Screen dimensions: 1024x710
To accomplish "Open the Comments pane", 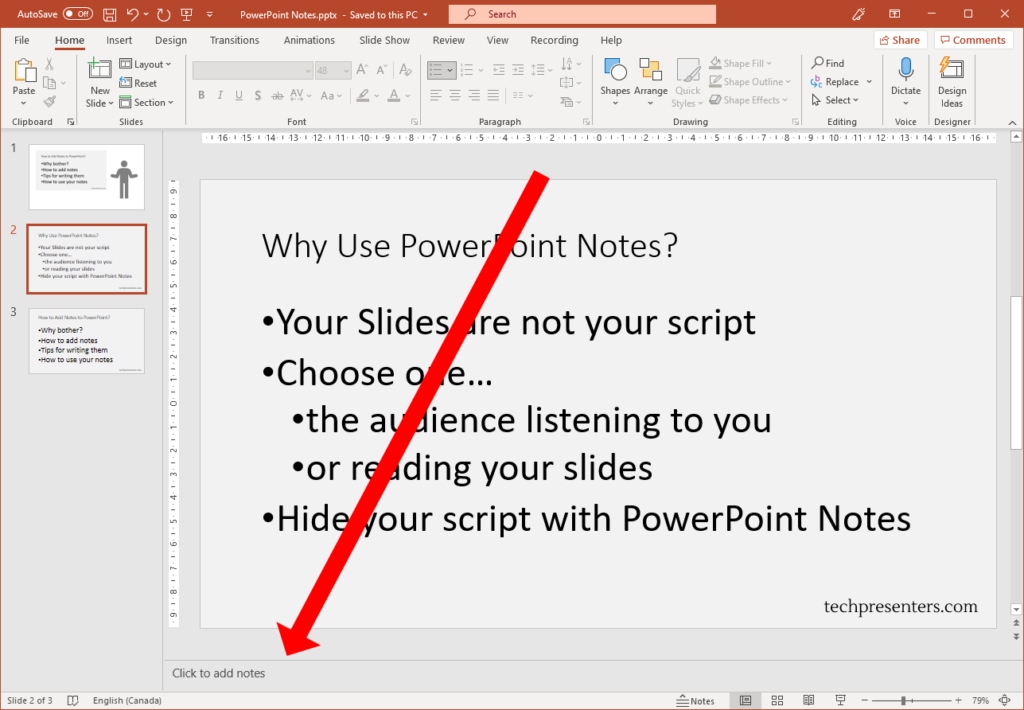I will pyautogui.click(x=973, y=40).
